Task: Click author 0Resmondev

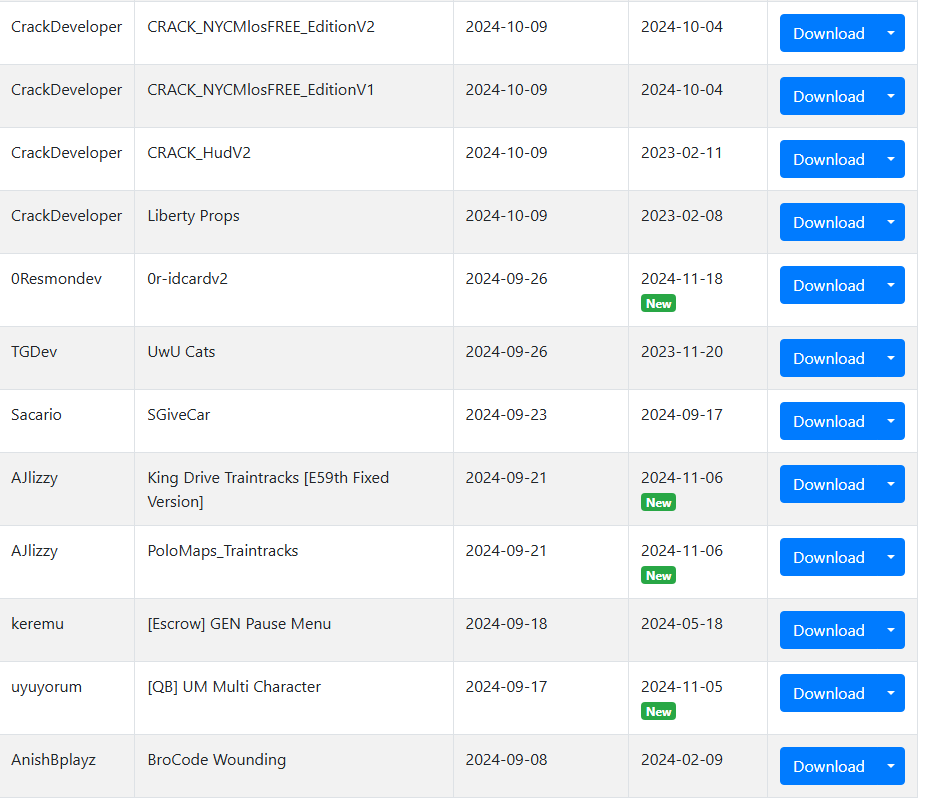Action: click(56, 279)
